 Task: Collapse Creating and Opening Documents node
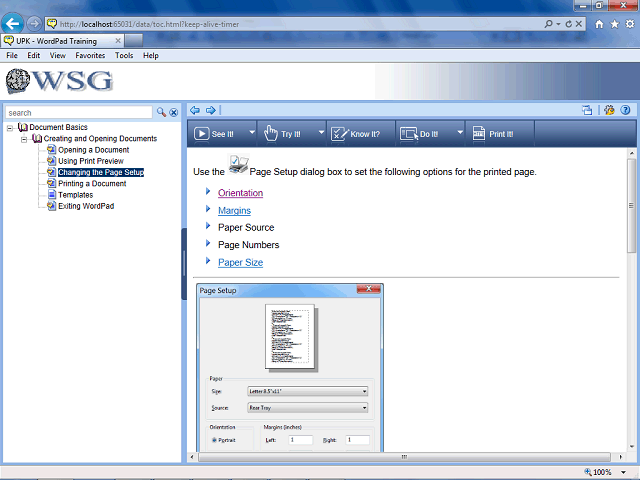tap(24, 140)
